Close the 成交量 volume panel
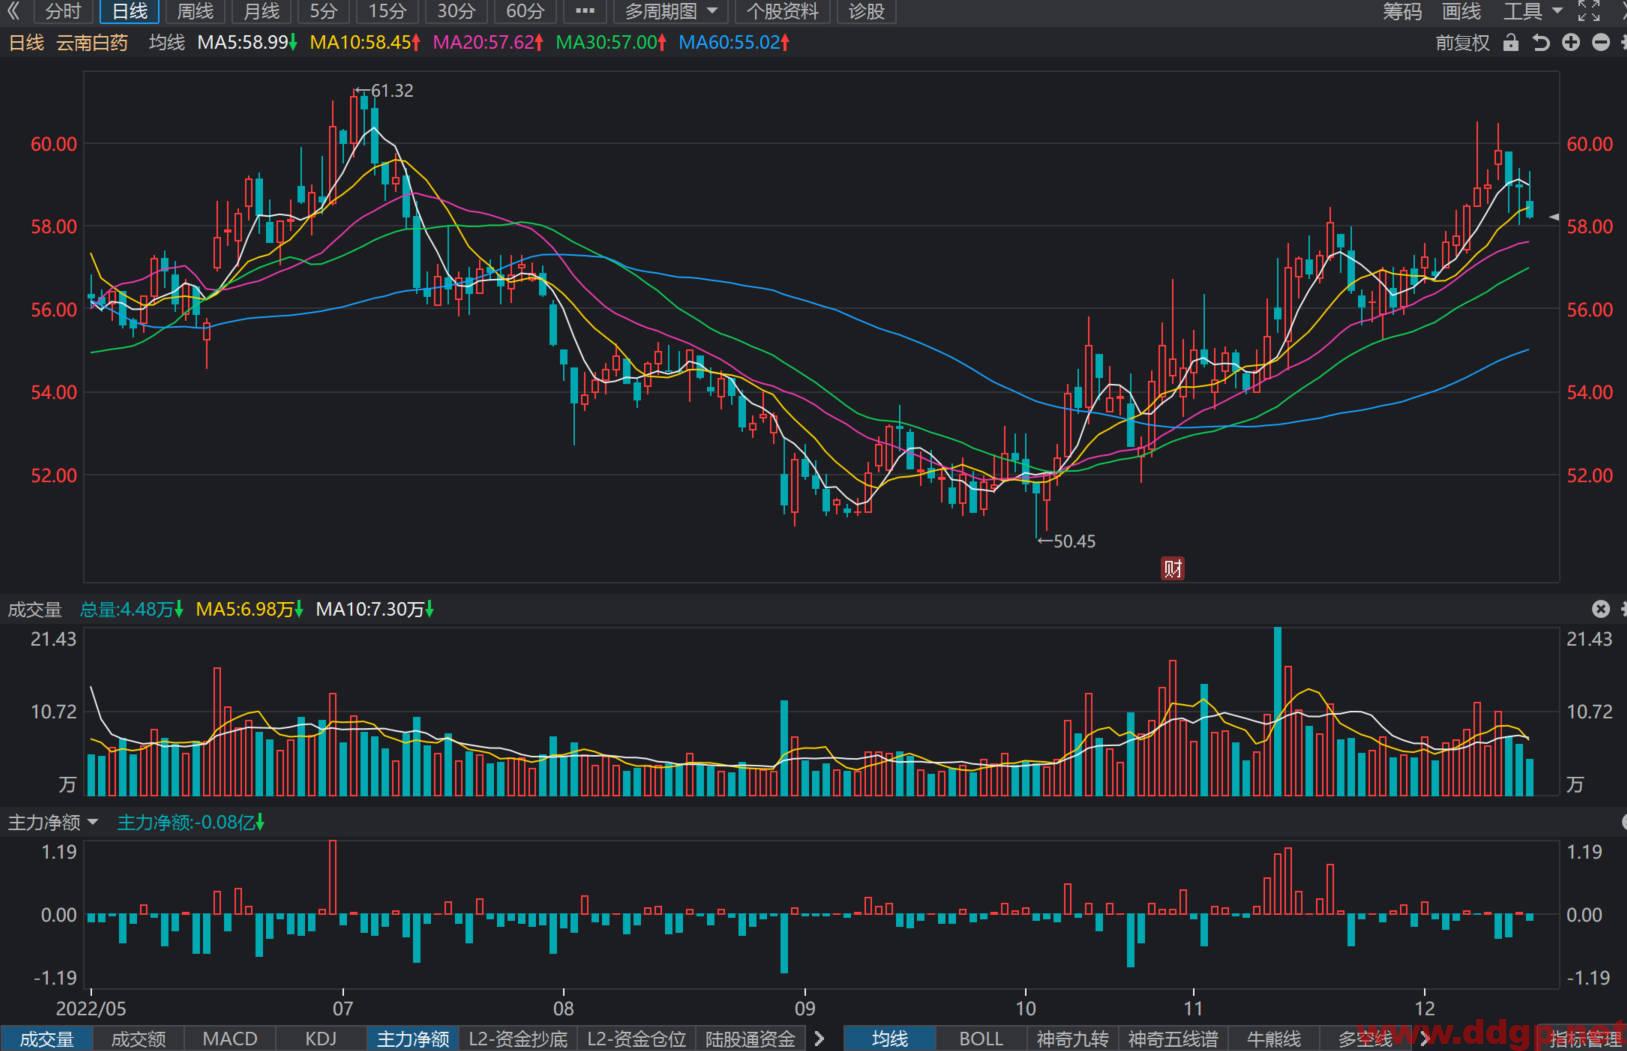Viewport: 1627px width, 1051px height. (1601, 609)
